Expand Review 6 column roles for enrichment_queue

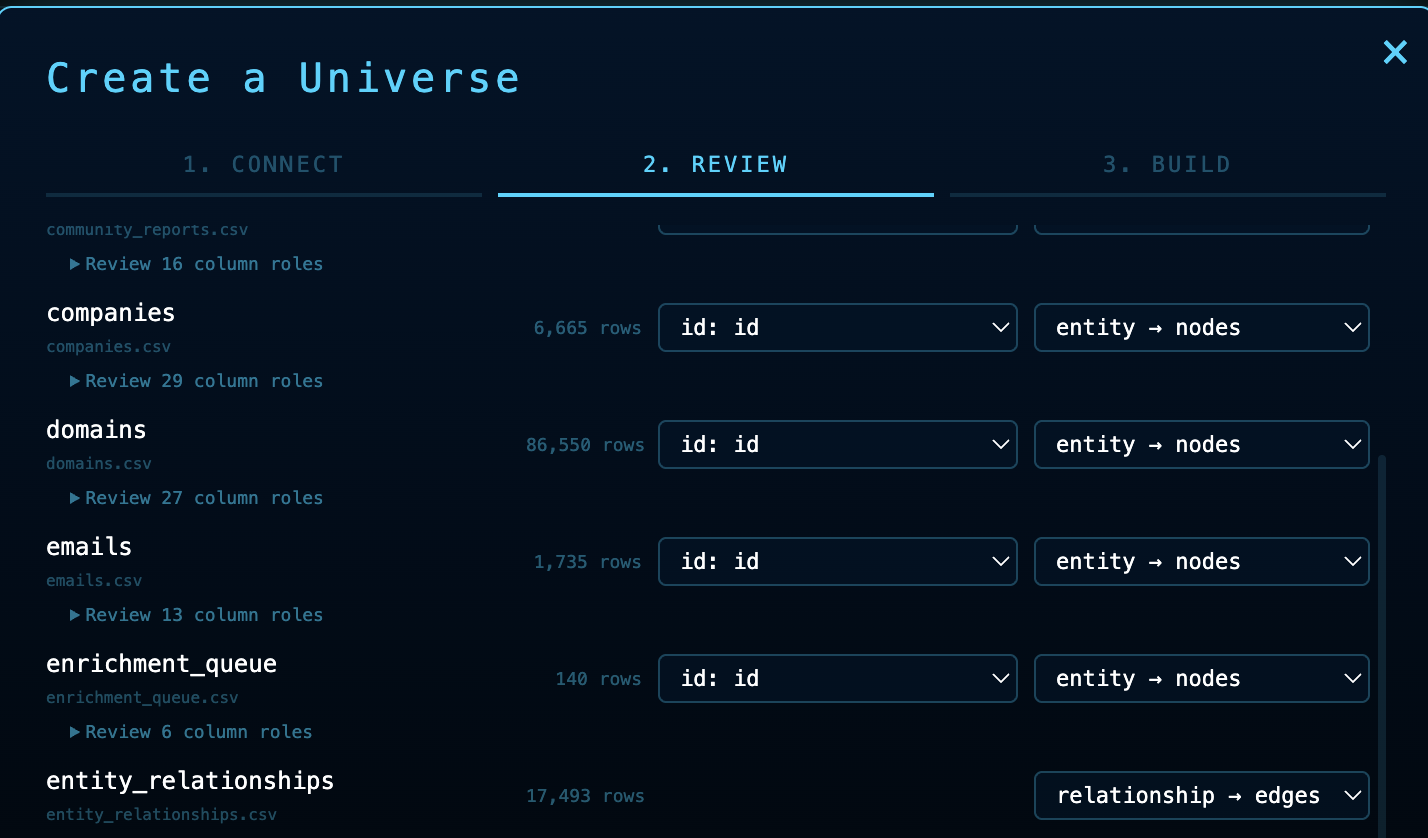click(x=191, y=732)
